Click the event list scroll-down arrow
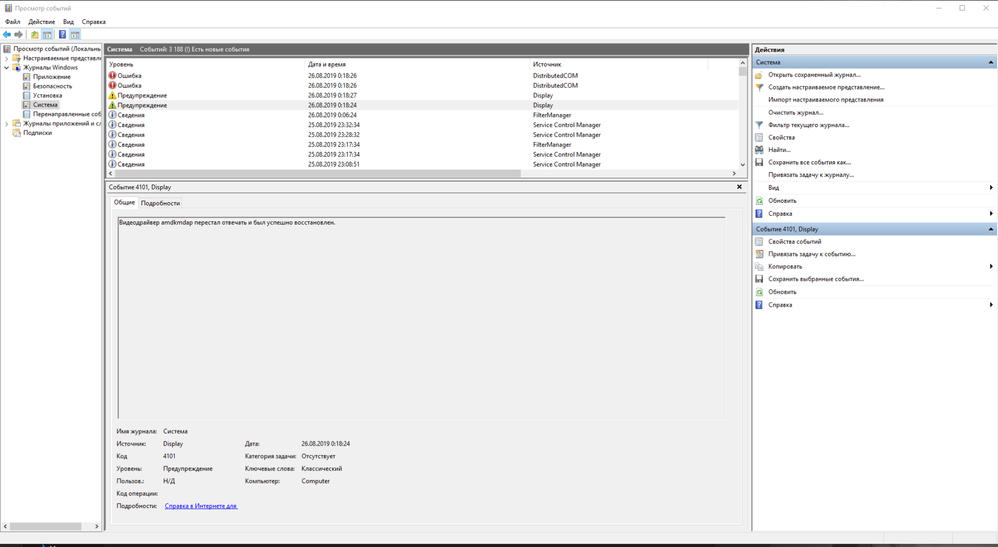The height and width of the screenshot is (547, 998). [743, 165]
